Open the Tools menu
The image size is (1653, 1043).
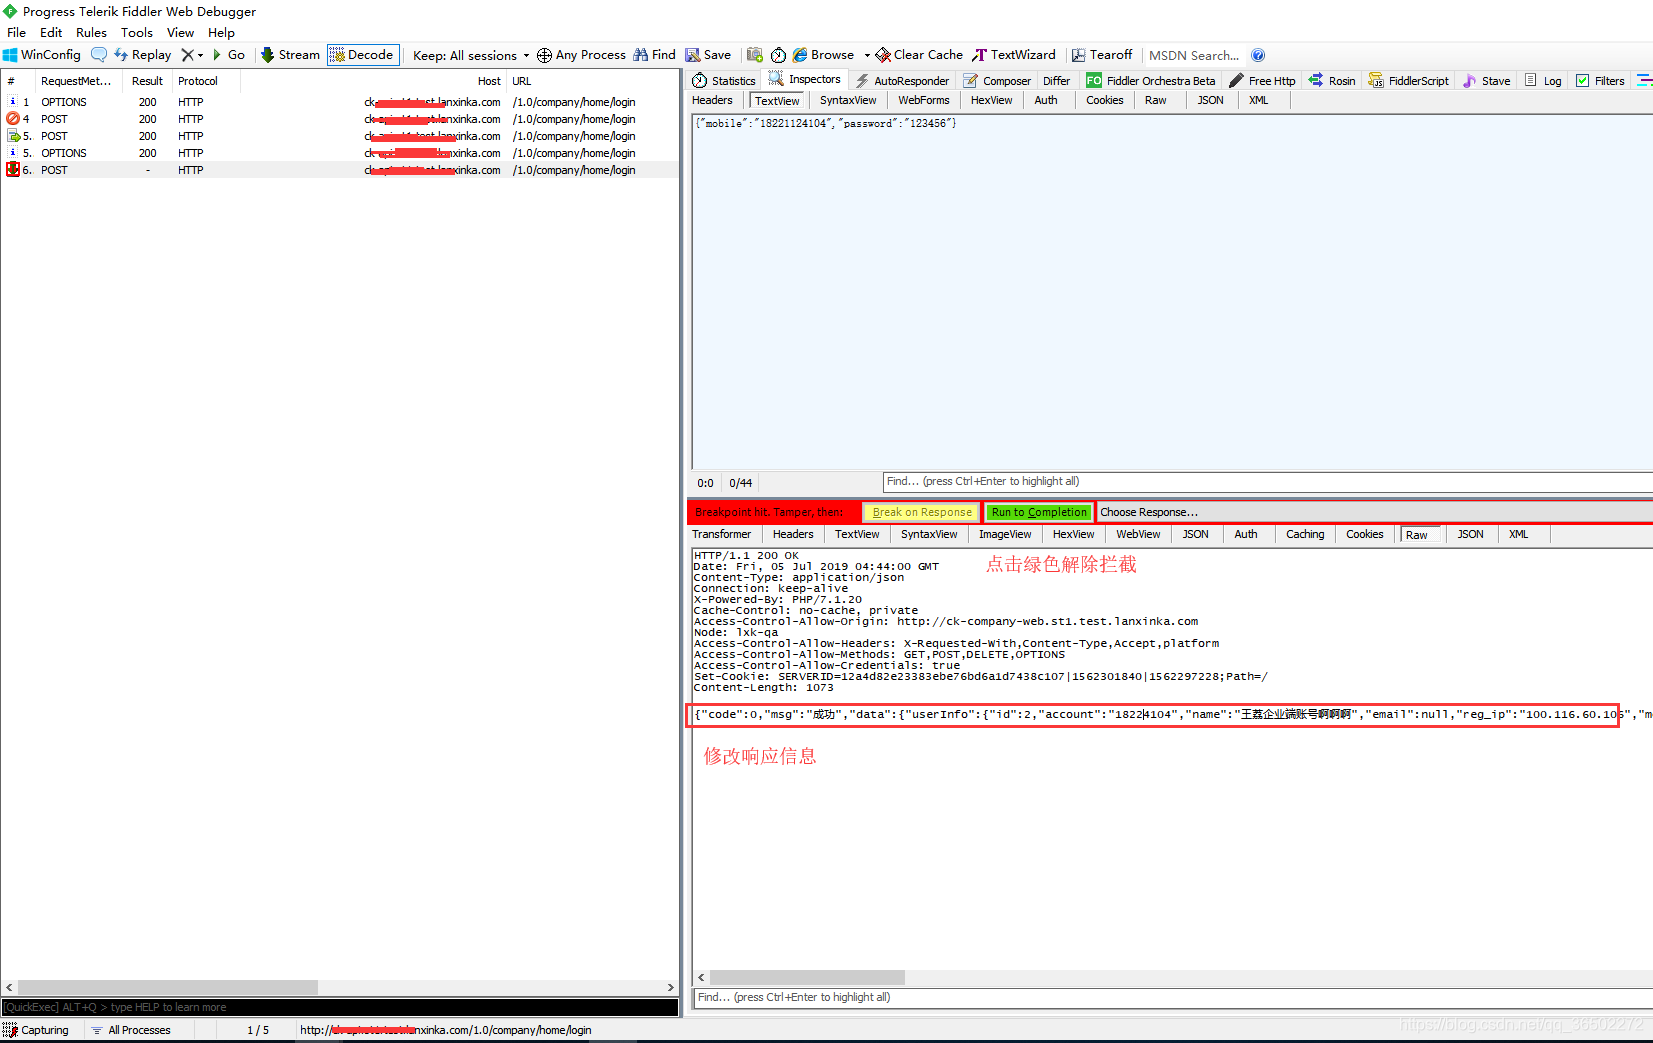[x=137, y=32]
